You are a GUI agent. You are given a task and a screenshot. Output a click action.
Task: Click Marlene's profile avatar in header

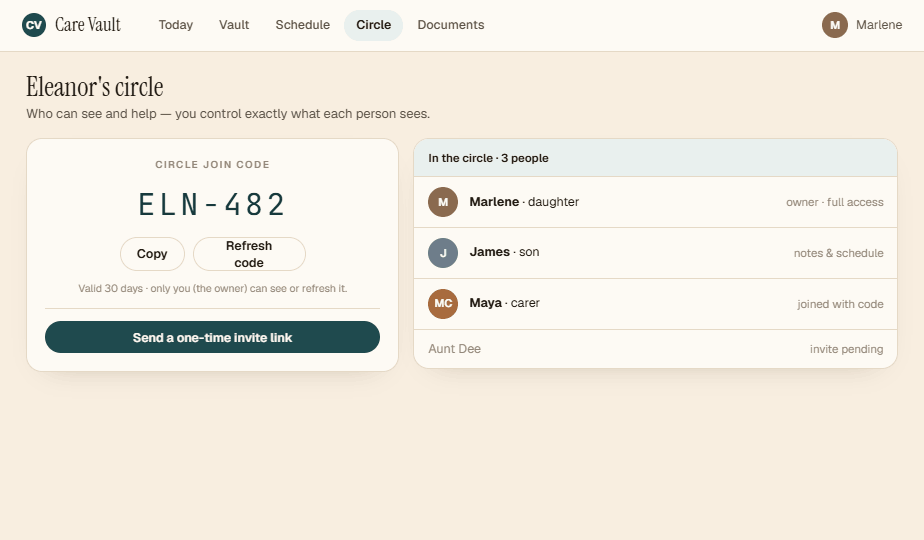pos(834,25)
